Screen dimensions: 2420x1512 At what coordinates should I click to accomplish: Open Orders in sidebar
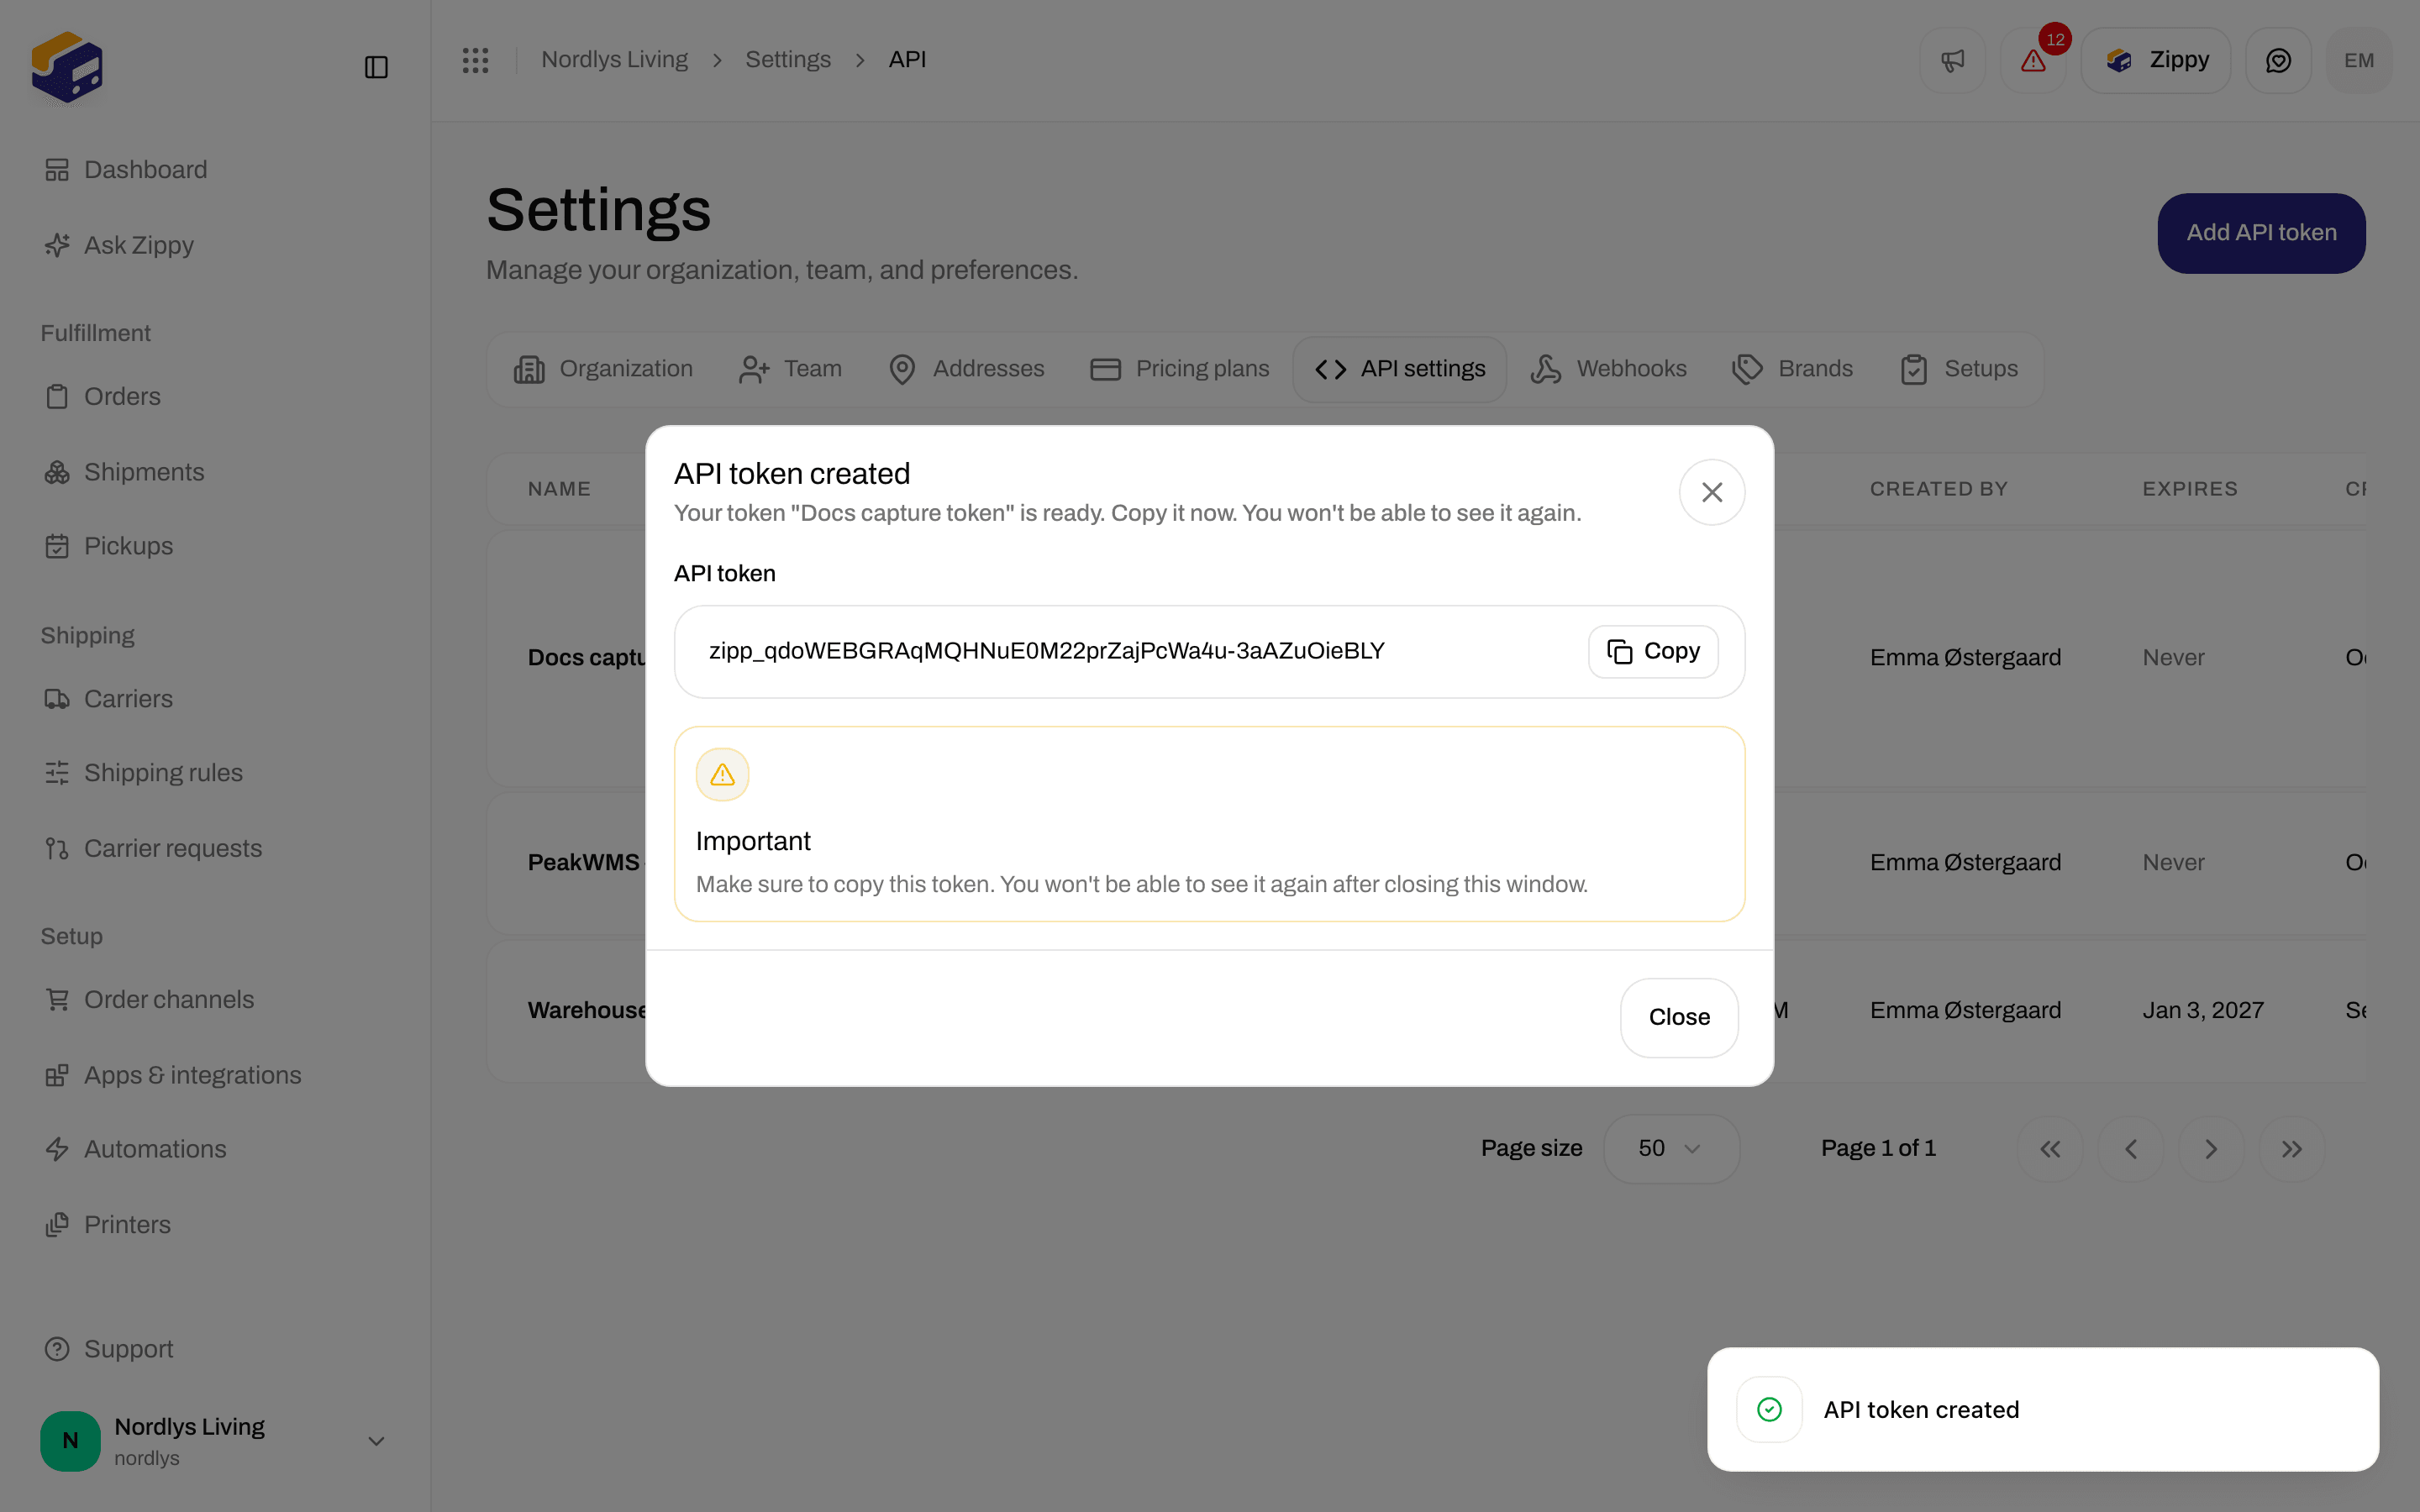(102, 397)
